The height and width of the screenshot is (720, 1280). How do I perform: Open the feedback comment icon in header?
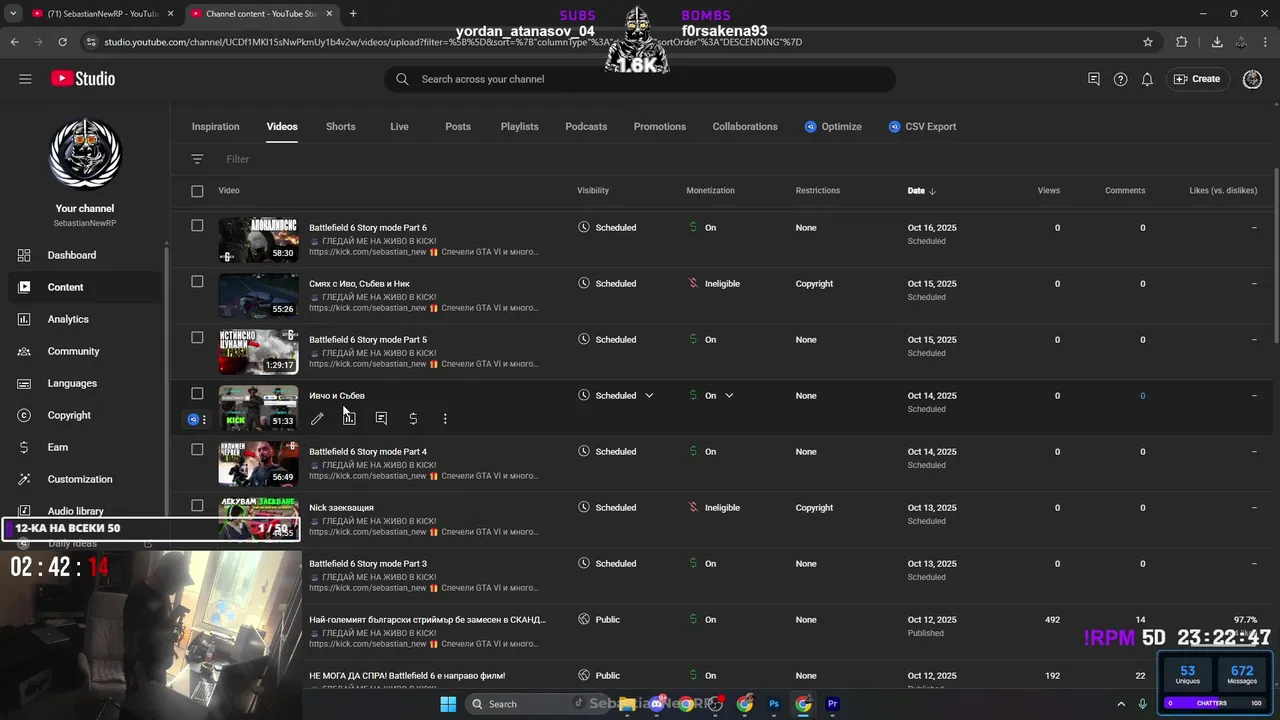pos(1094,79)
